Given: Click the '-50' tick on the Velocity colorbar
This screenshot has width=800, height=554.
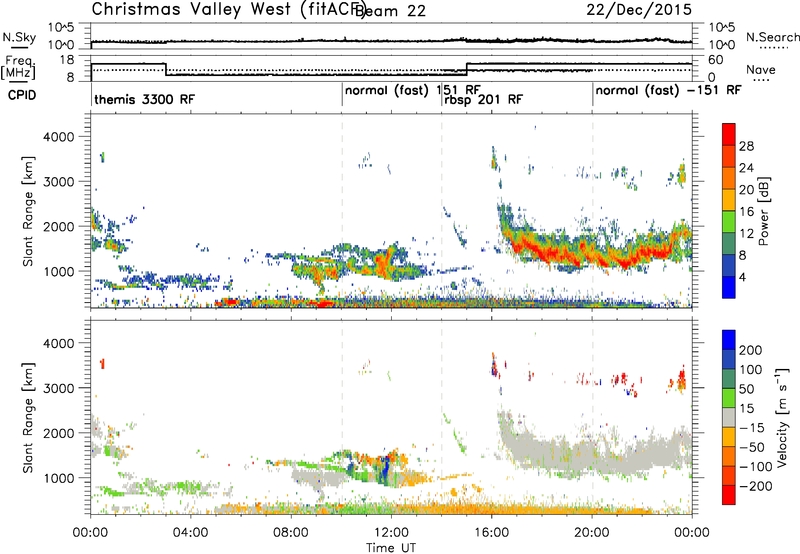Looking at the screenshot, I should (752, 447).
